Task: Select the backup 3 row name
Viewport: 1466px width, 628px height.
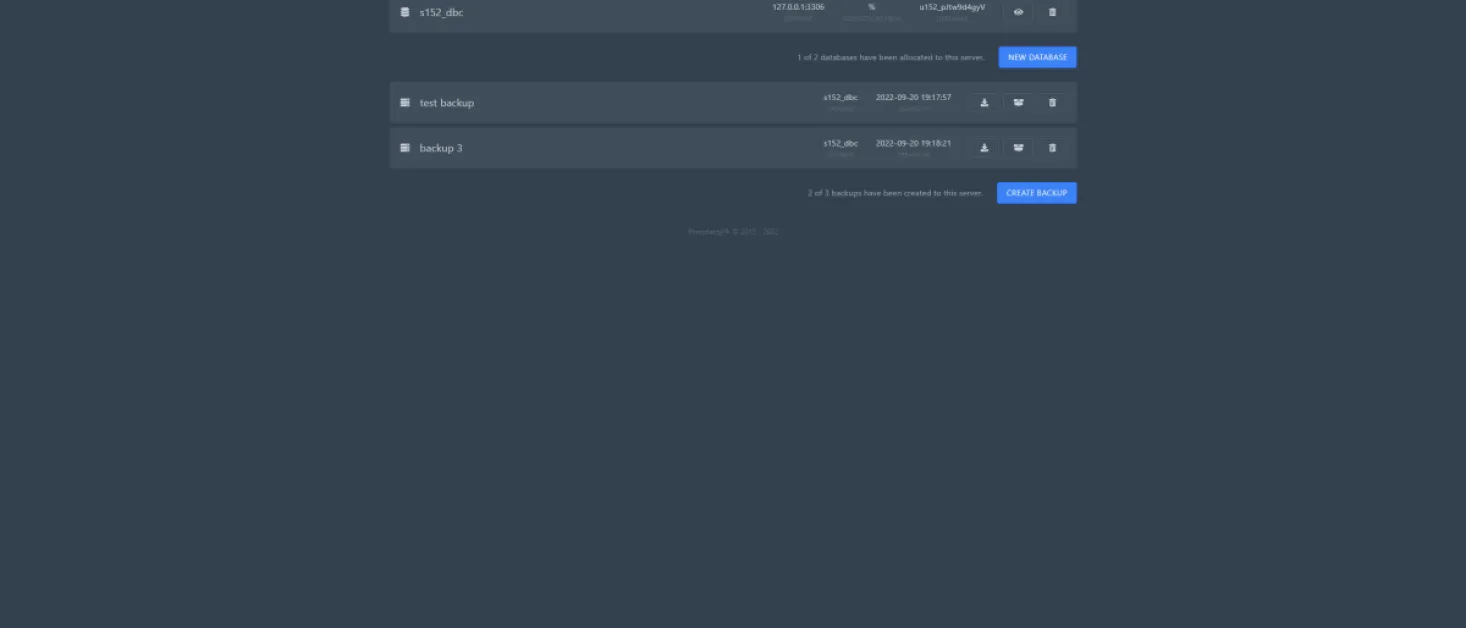Action: pos(441,148)
